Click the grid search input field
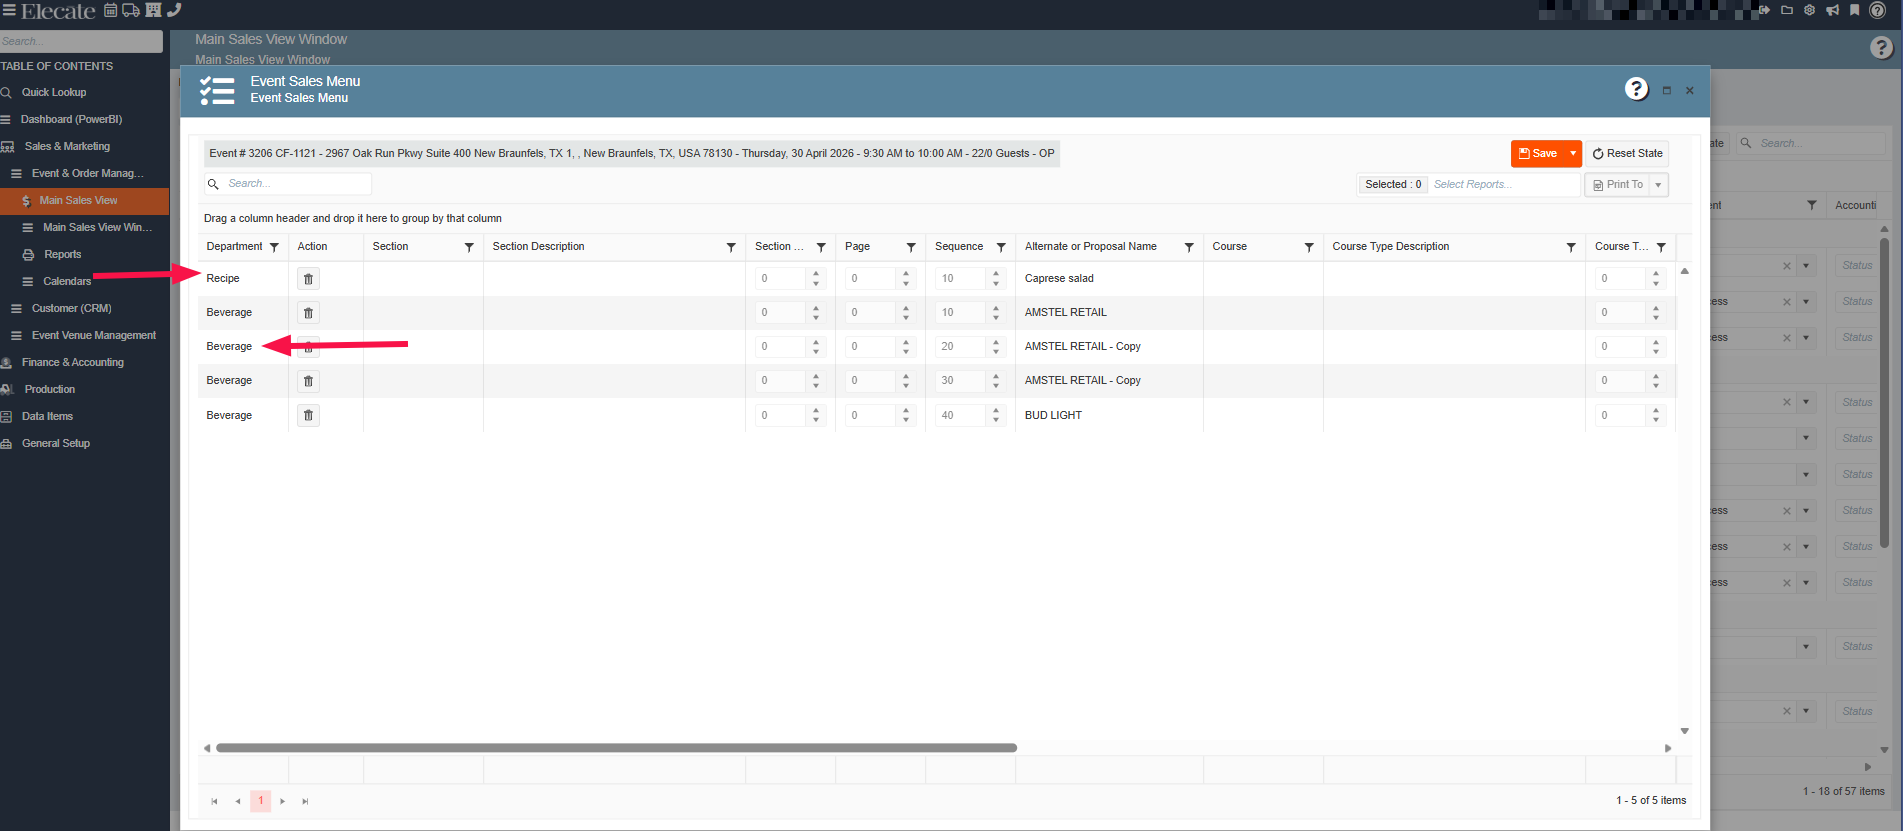This screenshot has height=831, width=1903. click(x=296, y=184)
